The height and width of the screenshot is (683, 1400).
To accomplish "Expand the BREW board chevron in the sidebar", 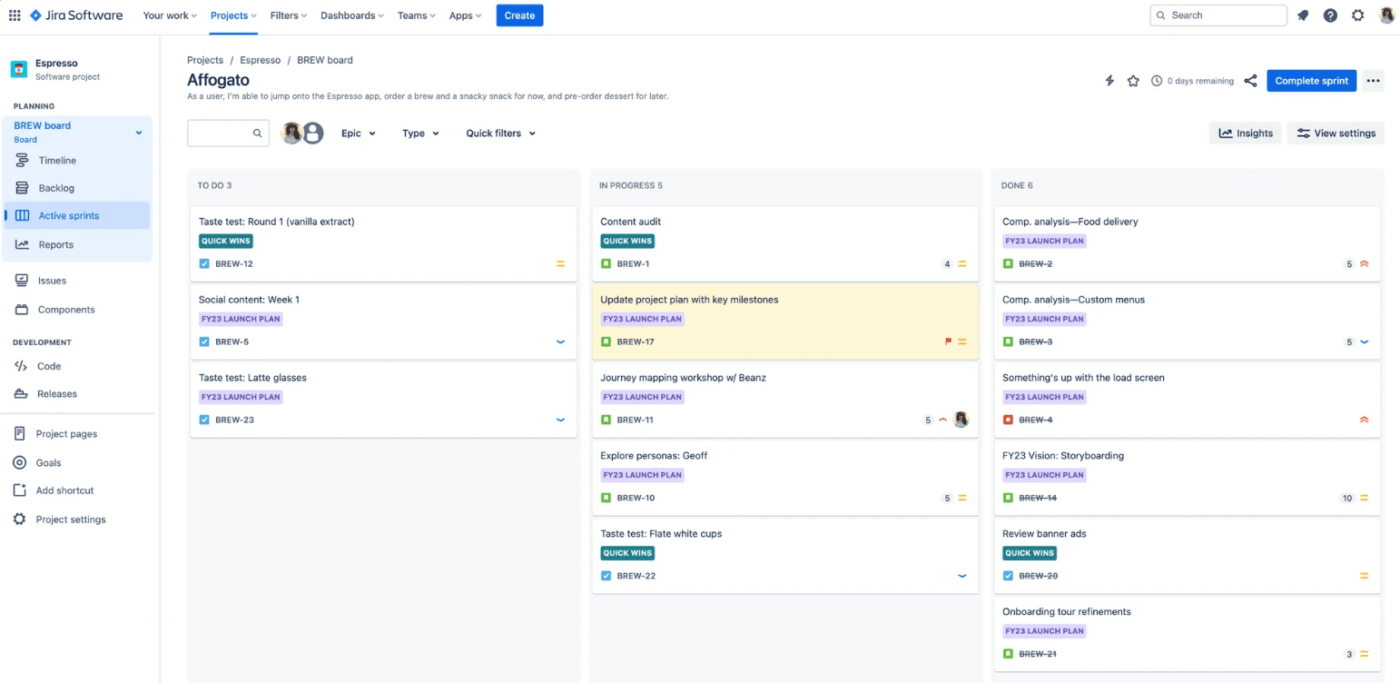I will coord(139,132).
